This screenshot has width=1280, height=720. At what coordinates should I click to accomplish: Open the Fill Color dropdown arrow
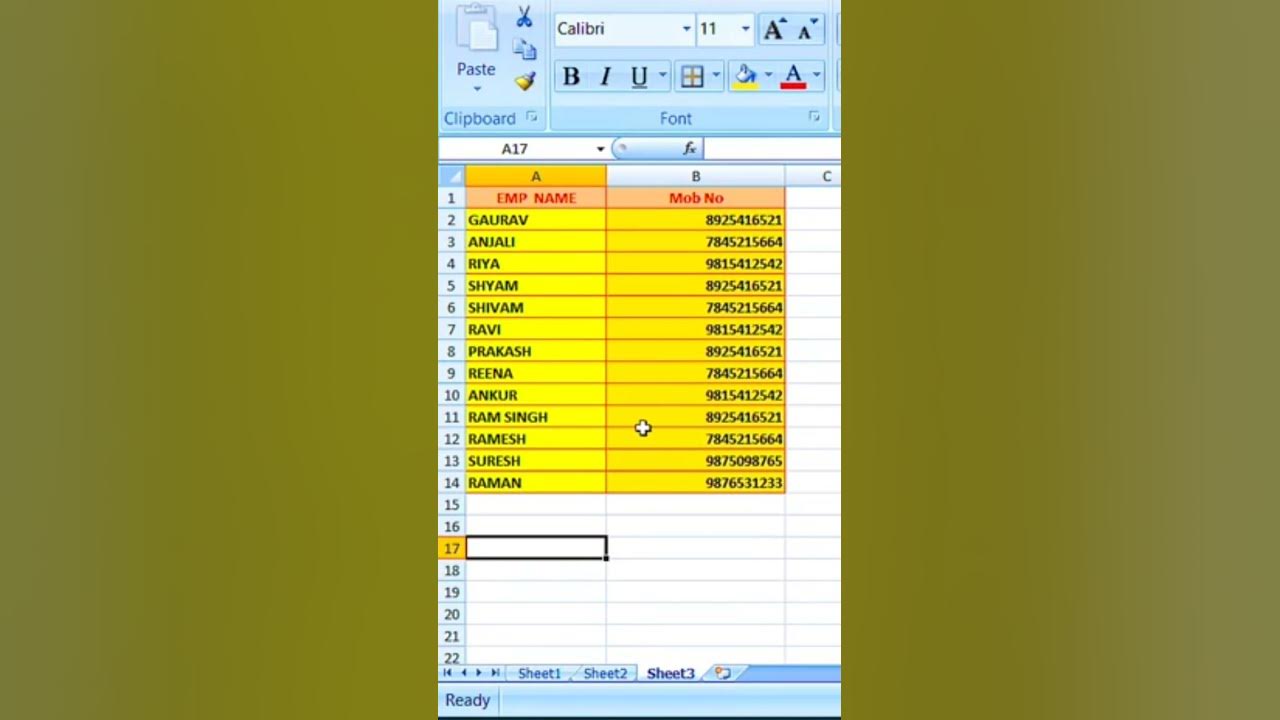tap(768, 76)
